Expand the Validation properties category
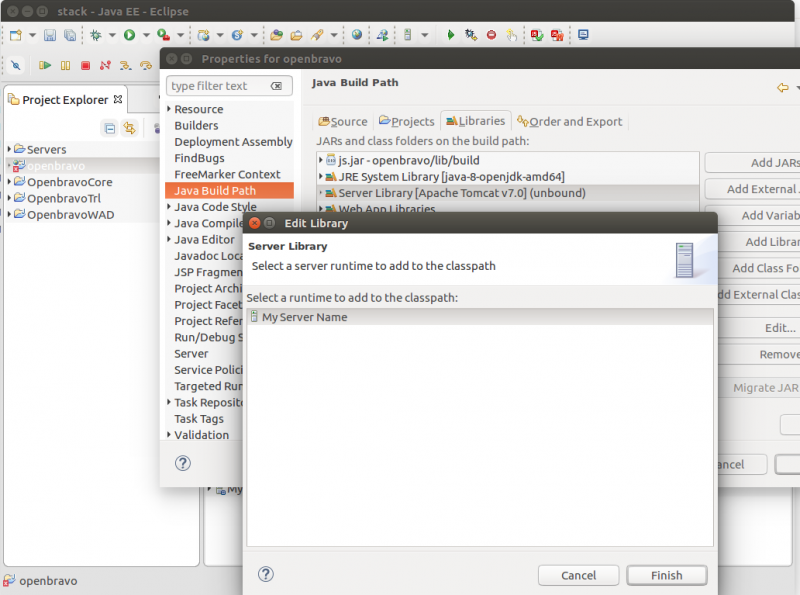This screenshot has width=800, height=595. [x=169, y=435]
